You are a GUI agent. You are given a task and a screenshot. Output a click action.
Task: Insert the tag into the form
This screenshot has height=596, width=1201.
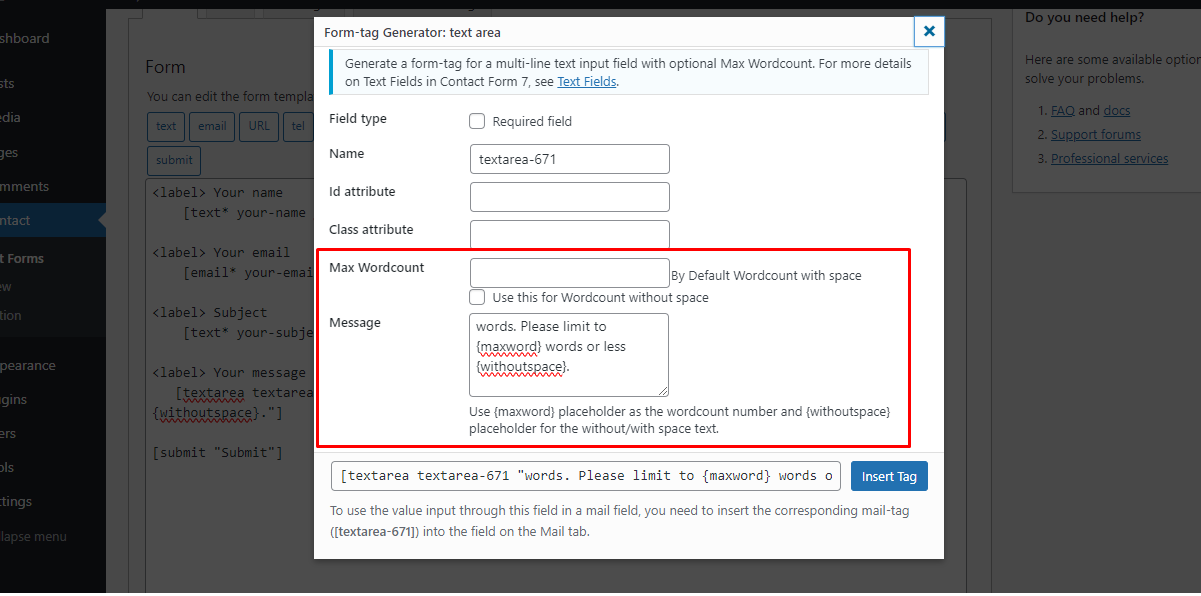(889, 476)
